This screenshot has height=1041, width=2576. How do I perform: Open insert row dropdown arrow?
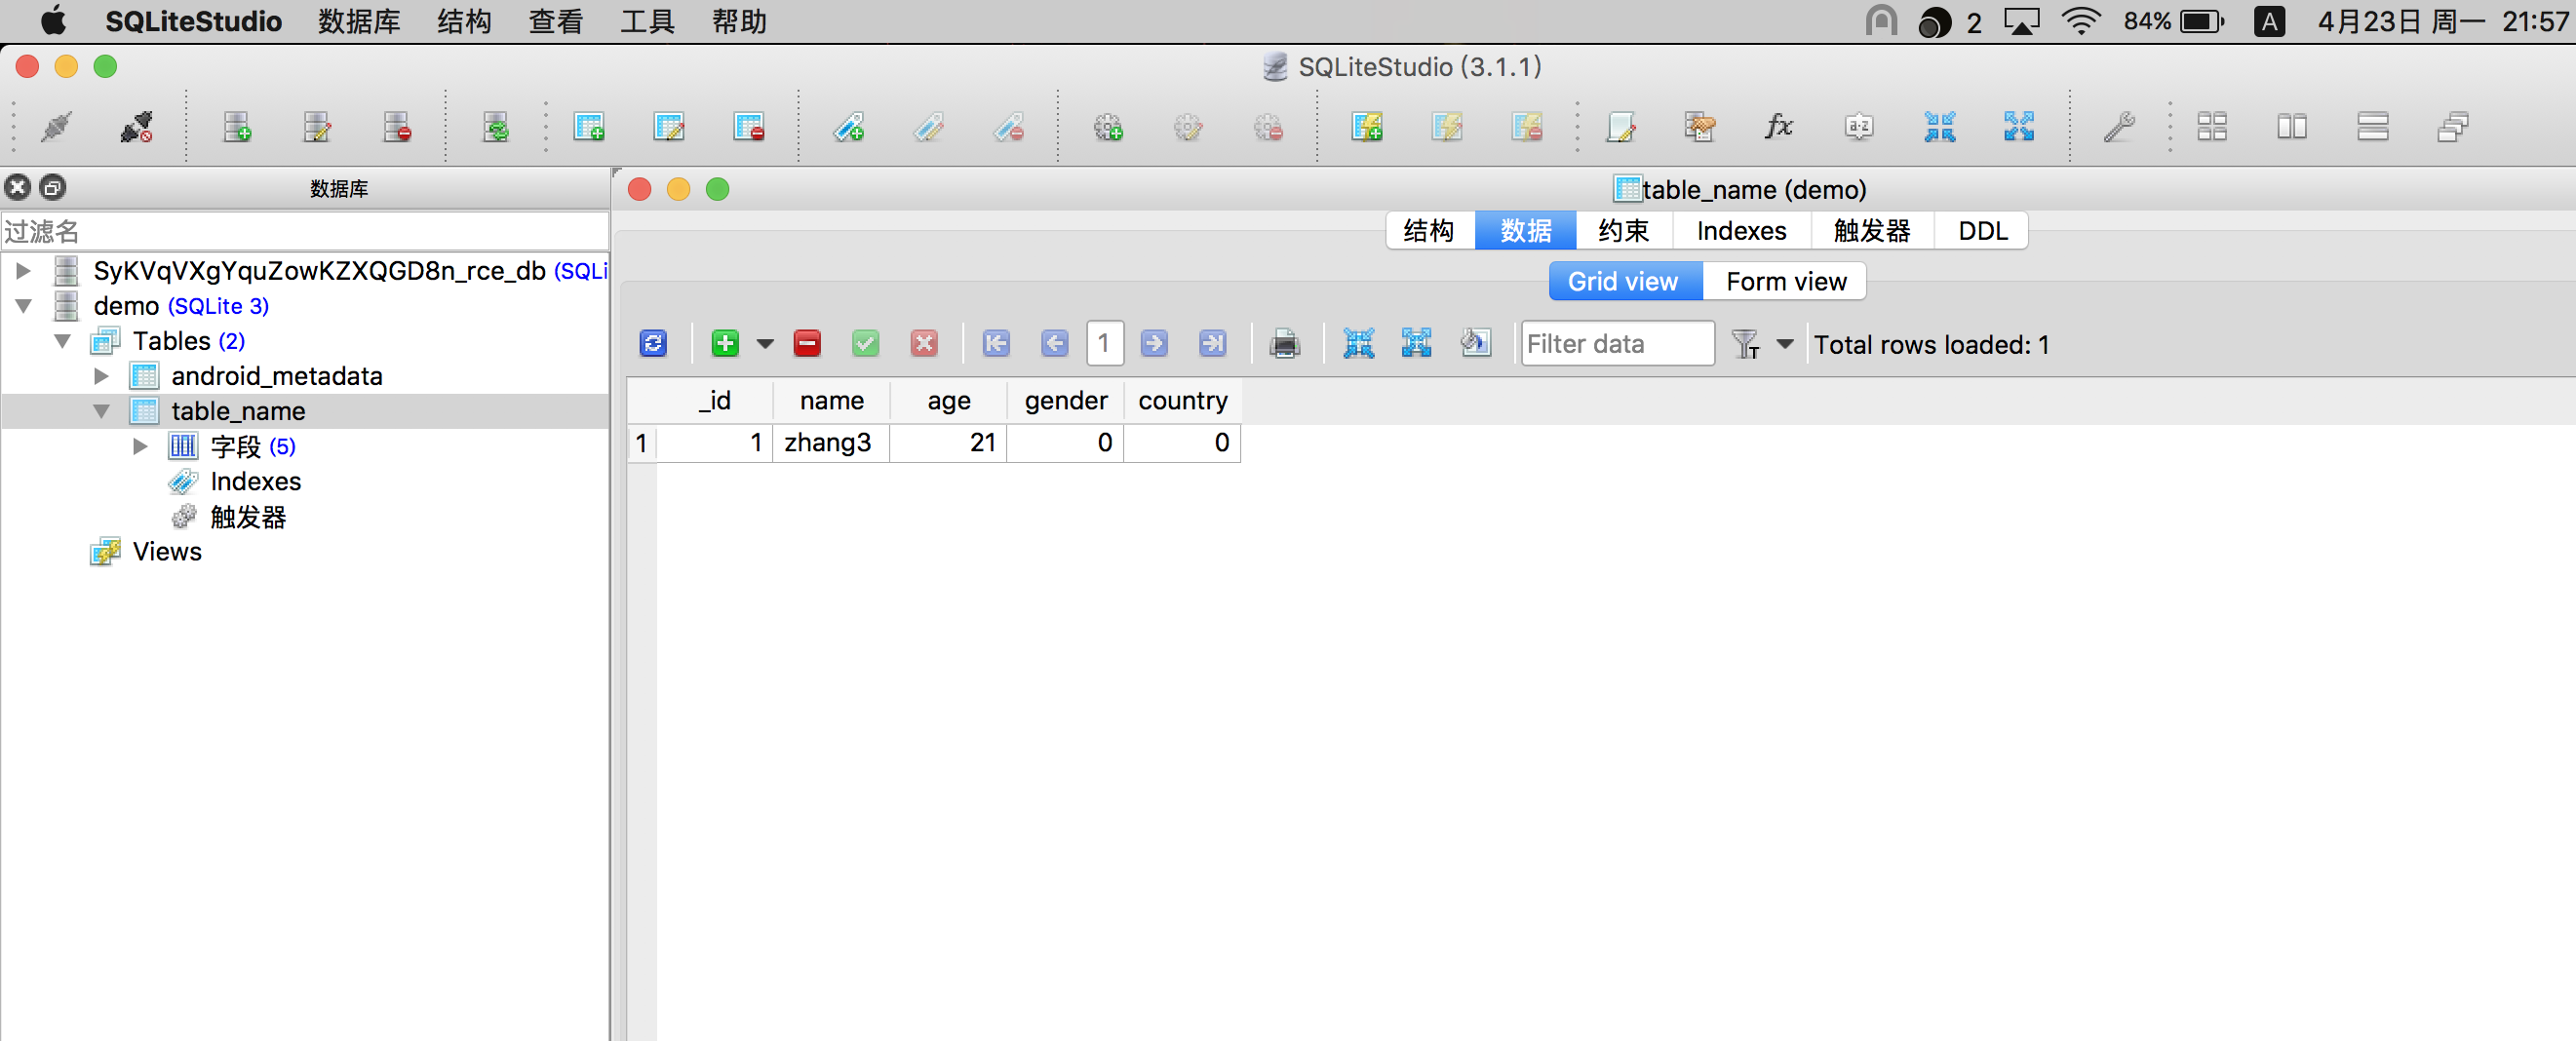765,344
